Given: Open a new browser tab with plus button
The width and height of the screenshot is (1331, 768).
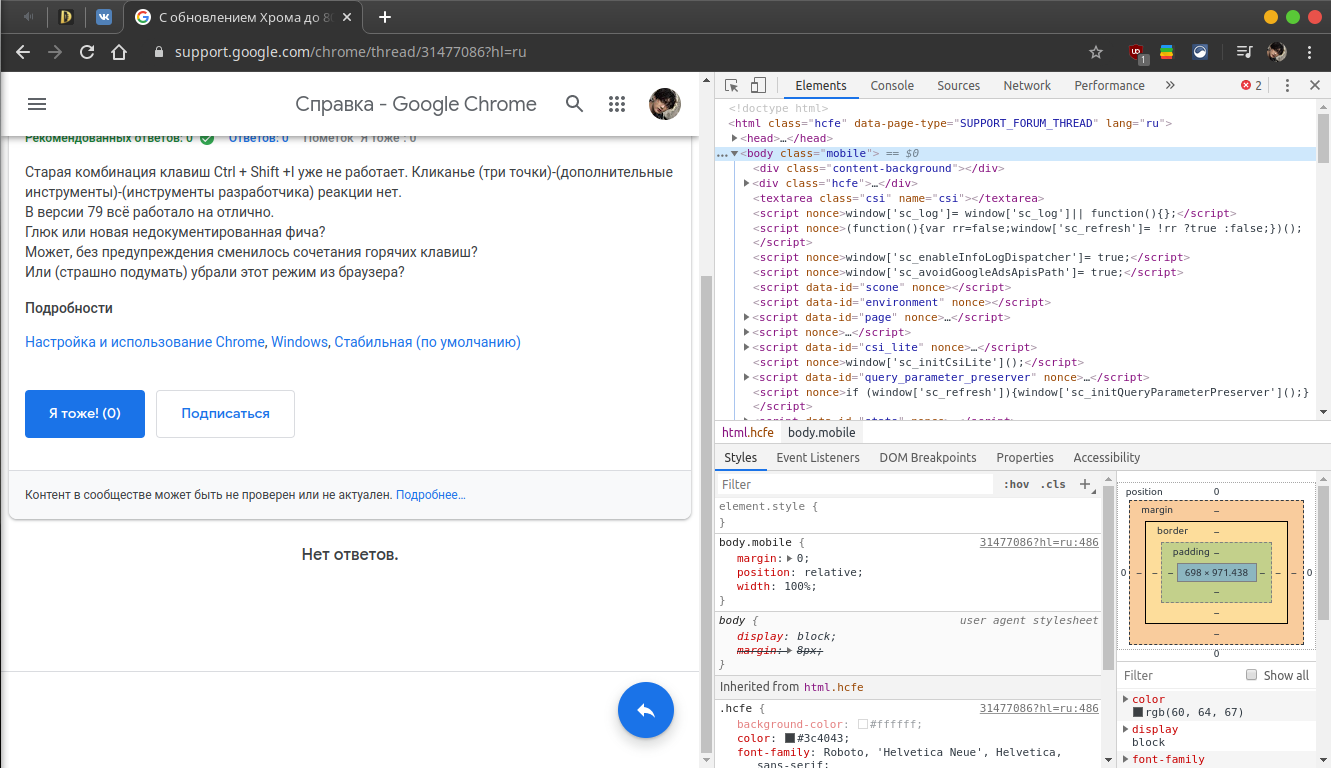Looking at the screenshot, I should click(385, 17).
